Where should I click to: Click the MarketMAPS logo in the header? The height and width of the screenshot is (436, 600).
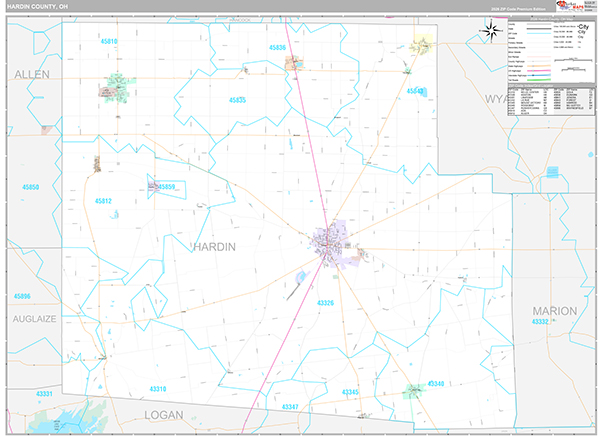pos(569,6)
